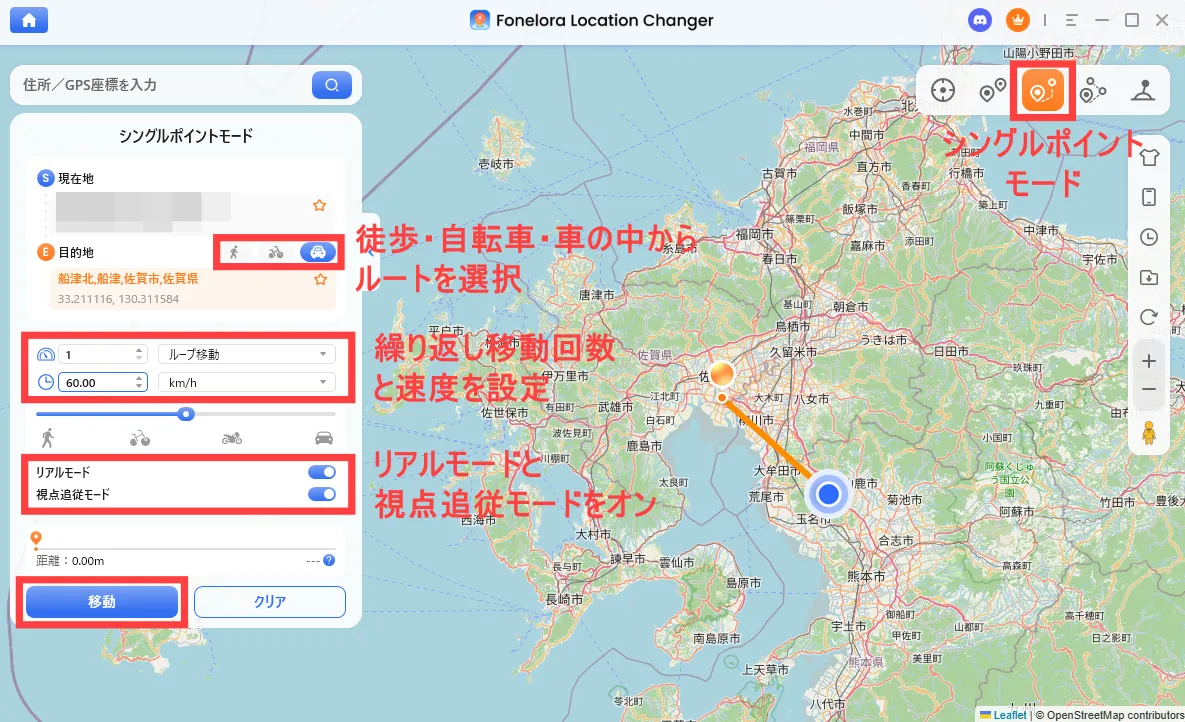Image resolution: width=1185 pixels, height=722 pixels.
Task: Toggle the 視点追従モード switch
Action: click(x=322, y=494)
